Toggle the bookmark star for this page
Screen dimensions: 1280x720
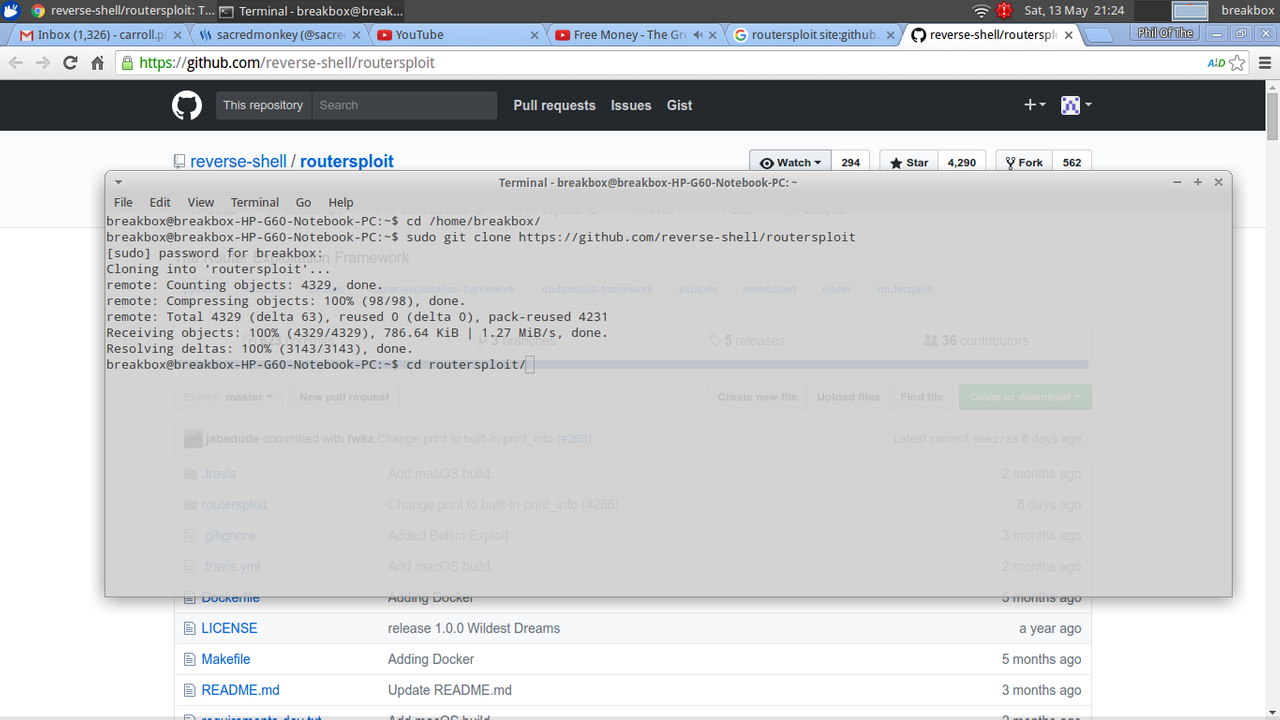click(1238, 62)
